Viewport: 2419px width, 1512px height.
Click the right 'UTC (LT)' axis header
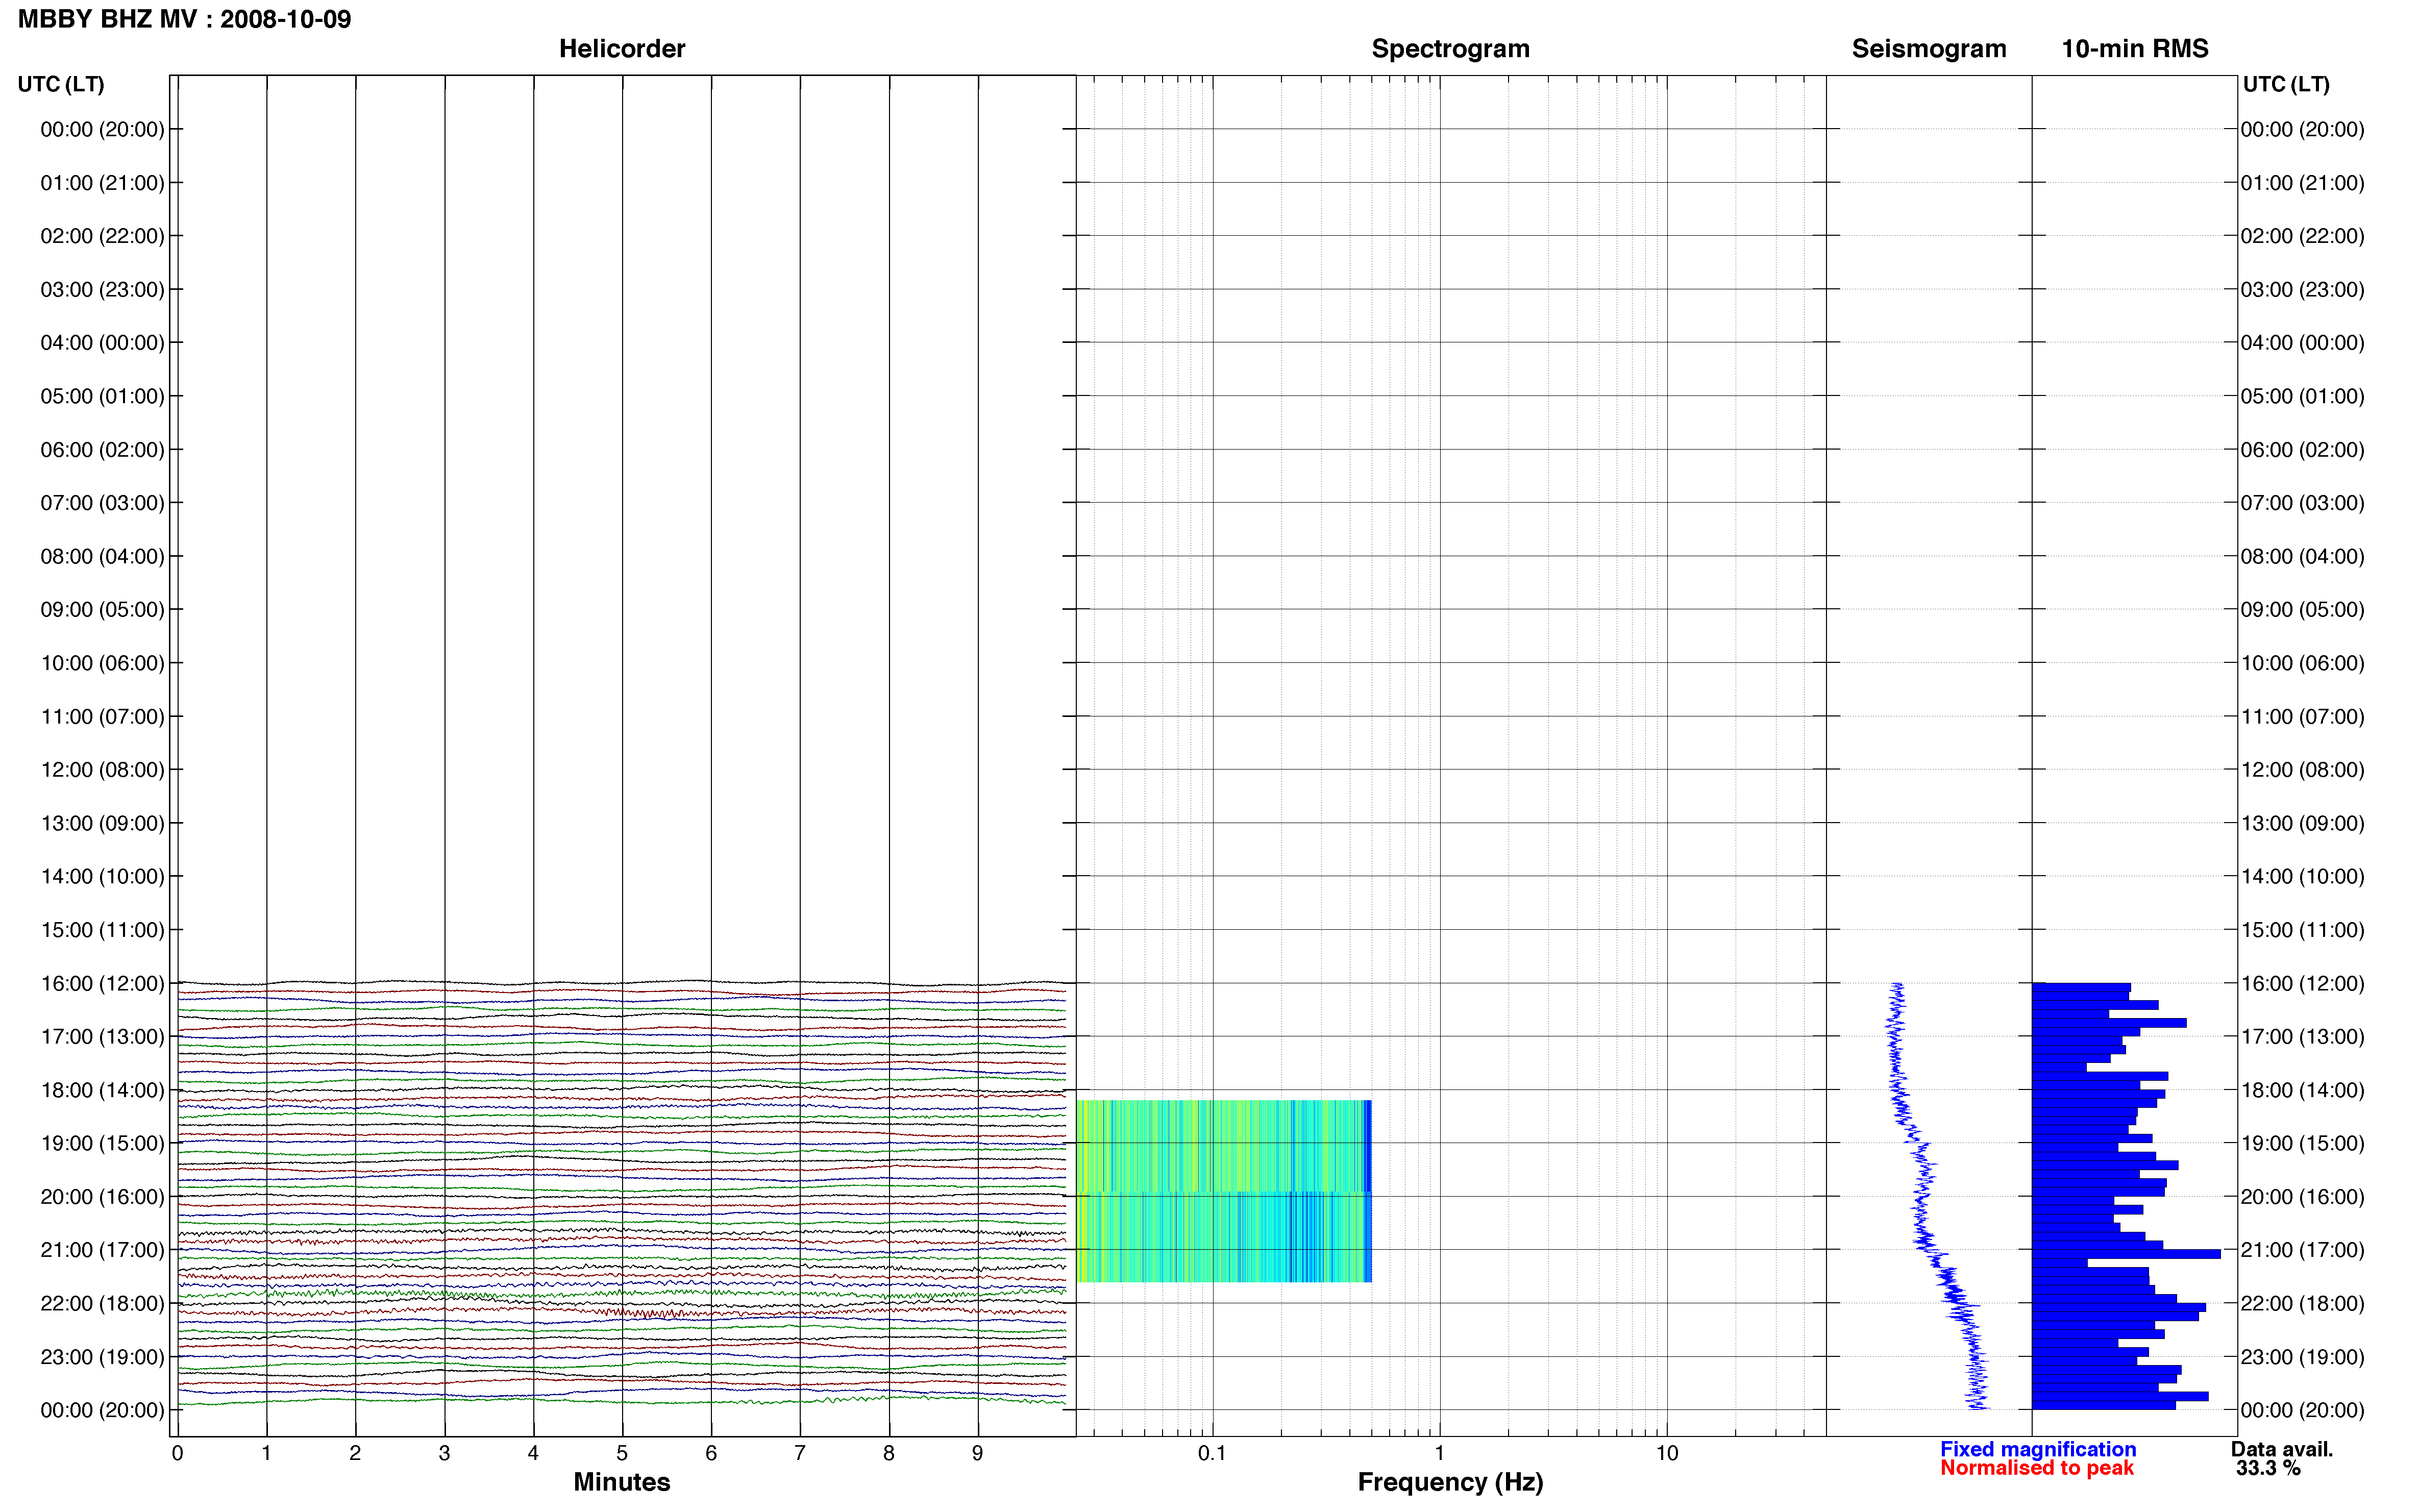coord(2286,84)
